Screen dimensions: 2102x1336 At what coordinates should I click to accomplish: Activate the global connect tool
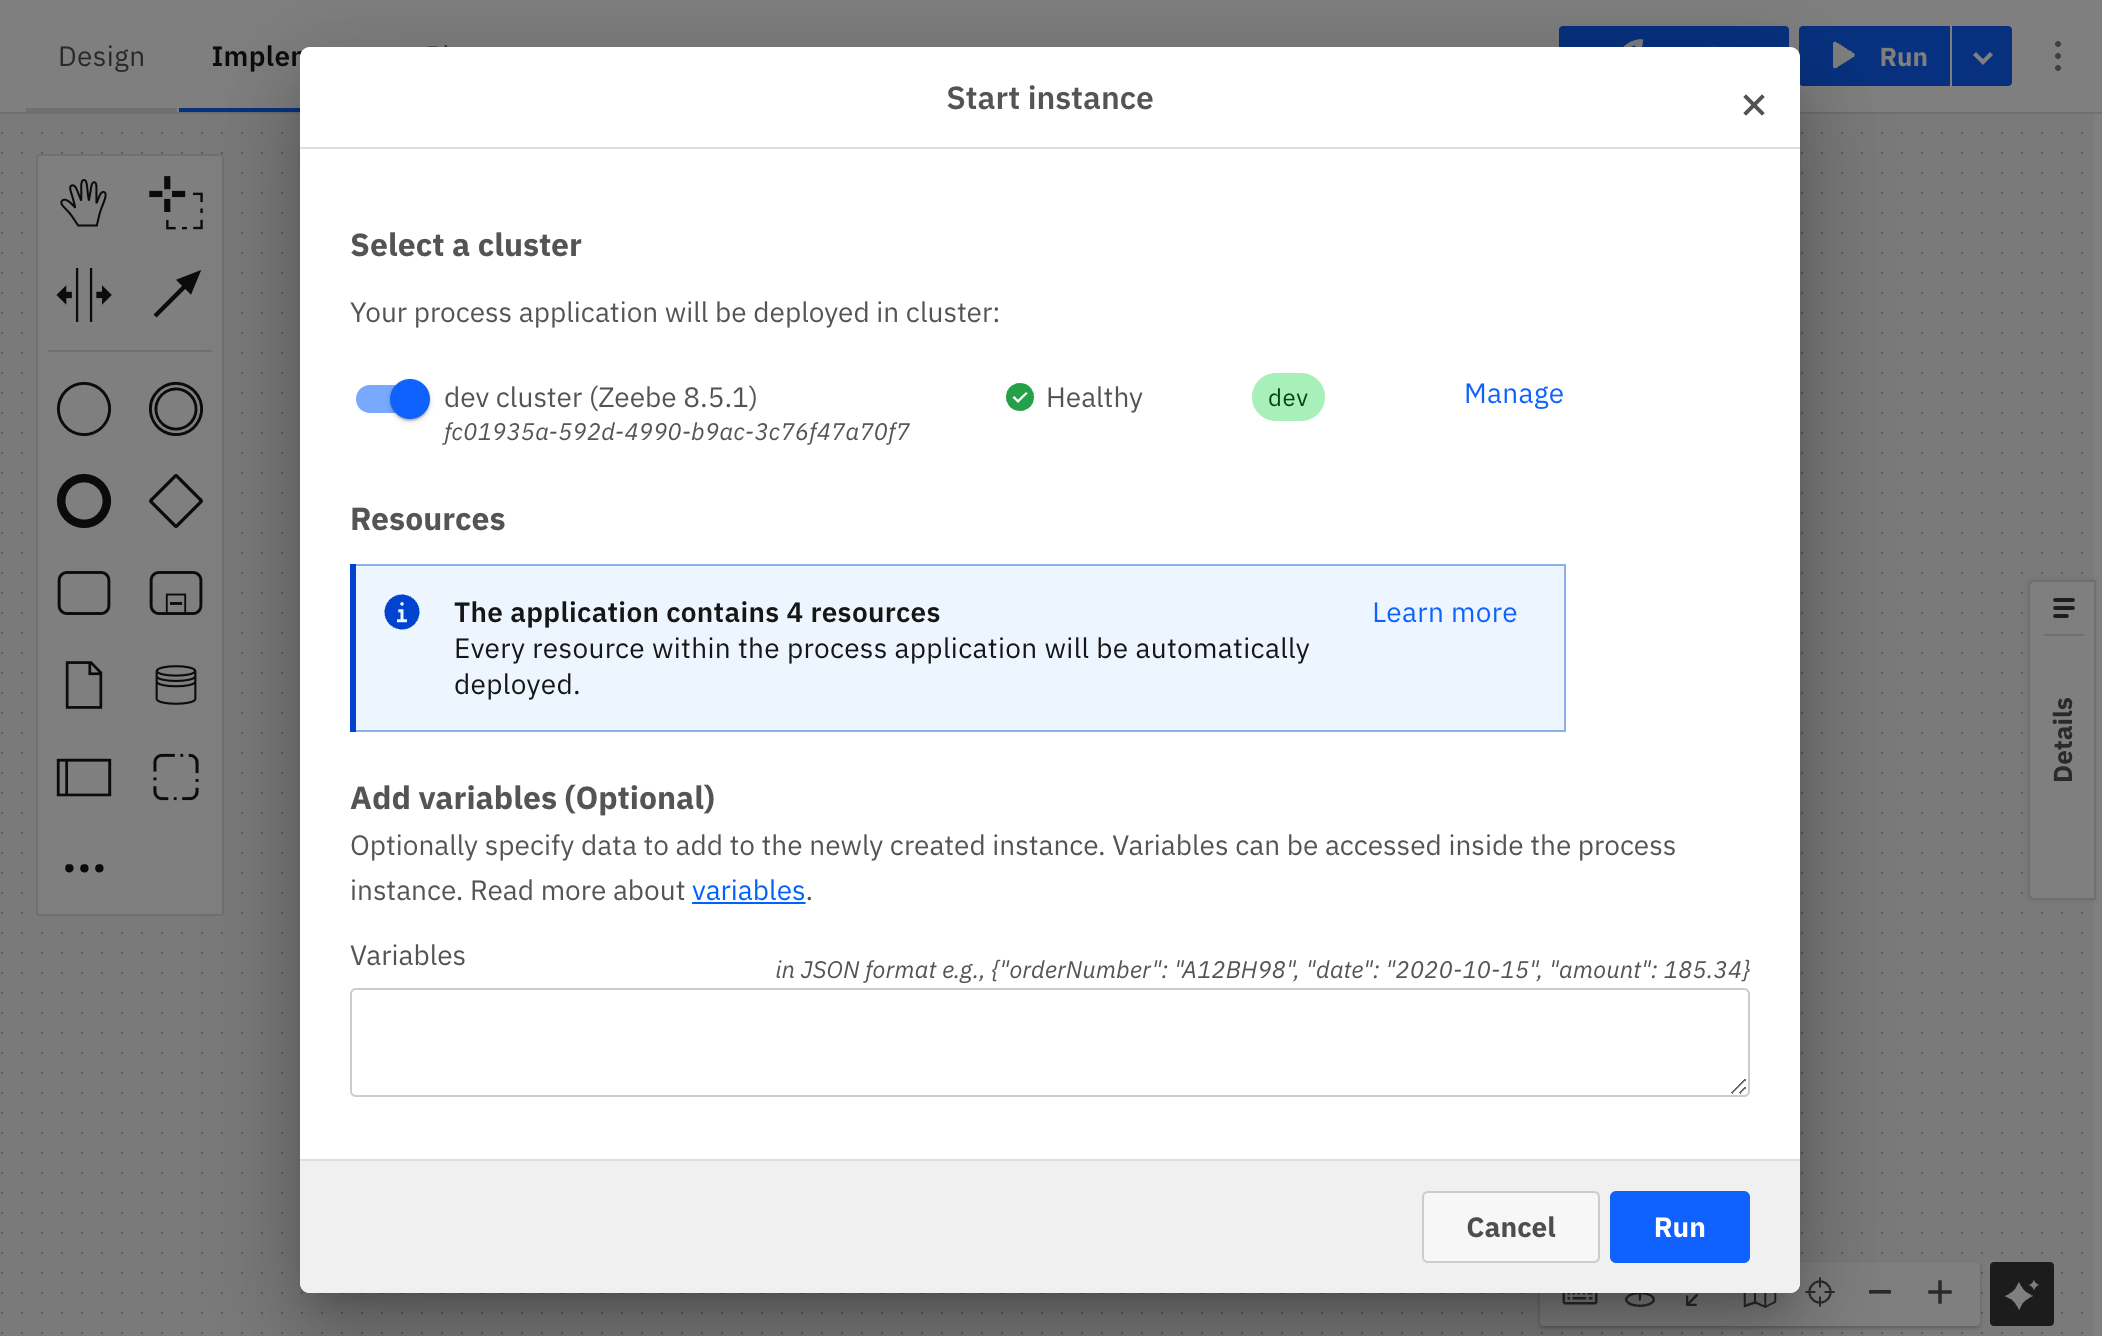[x=175, y=295]
